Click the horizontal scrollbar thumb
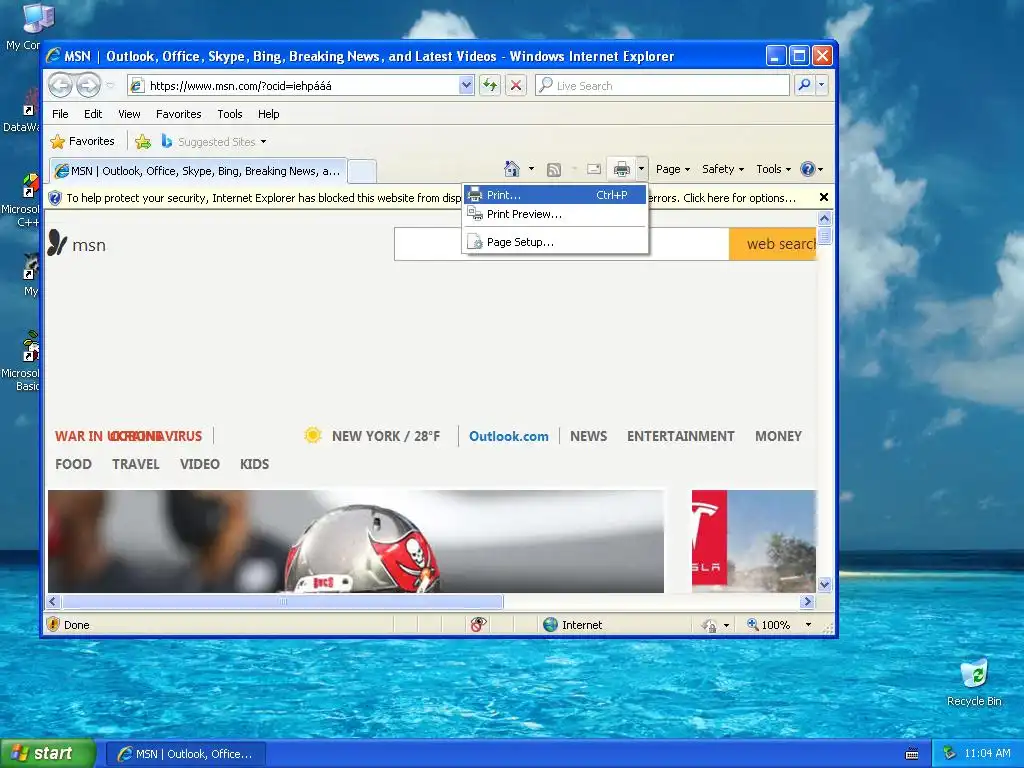The image size is (1024, 768). [283, 601]
